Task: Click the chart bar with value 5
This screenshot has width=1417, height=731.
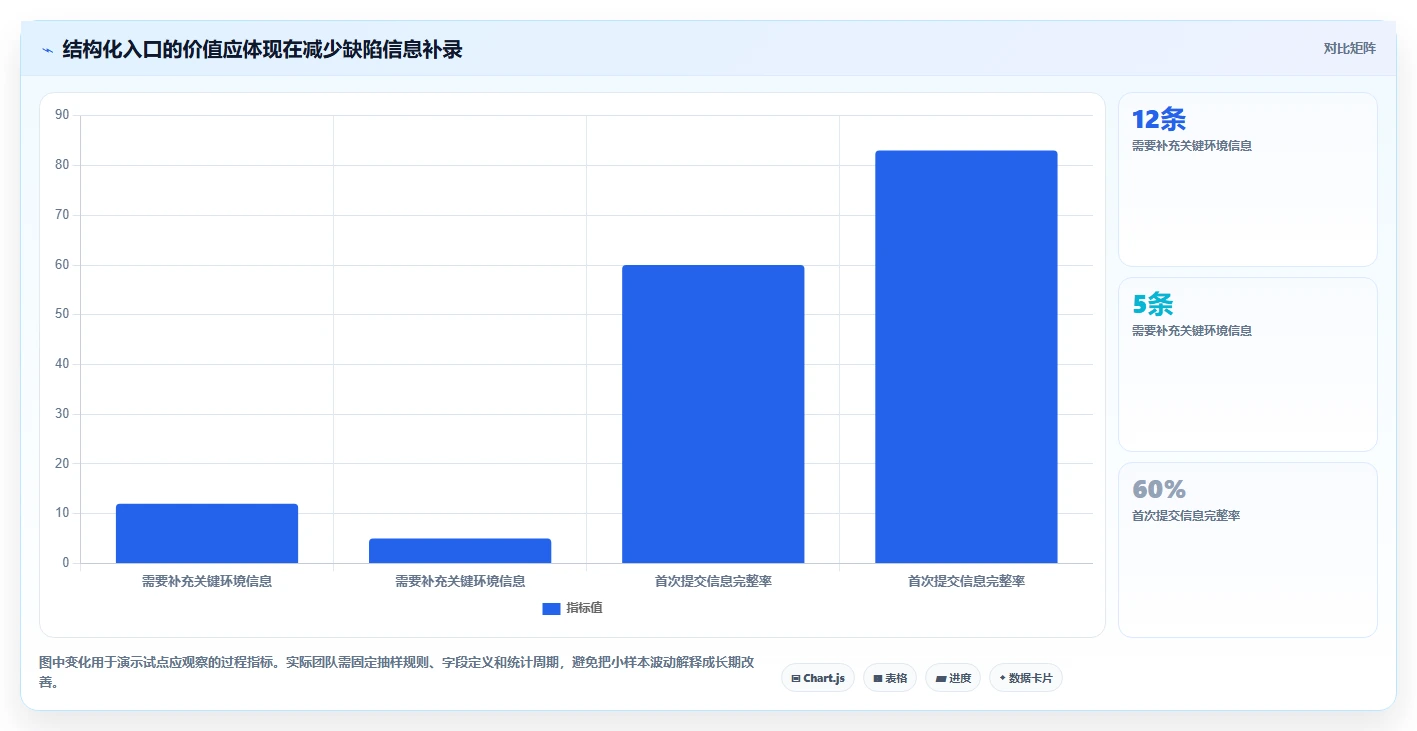Action: [x=460, y=551]
